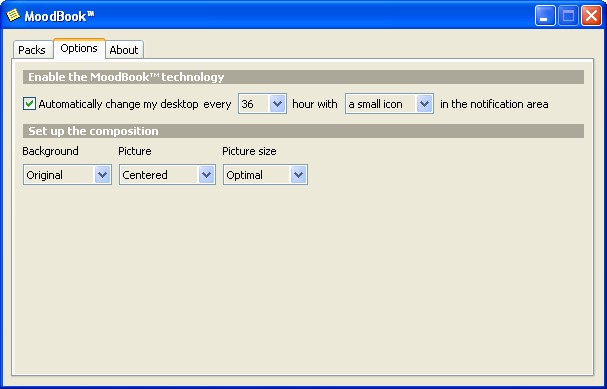
Task: Open the Picture size dropdown arrow beside Optimal
Action: pyautogui.click(x=298, y=175)
